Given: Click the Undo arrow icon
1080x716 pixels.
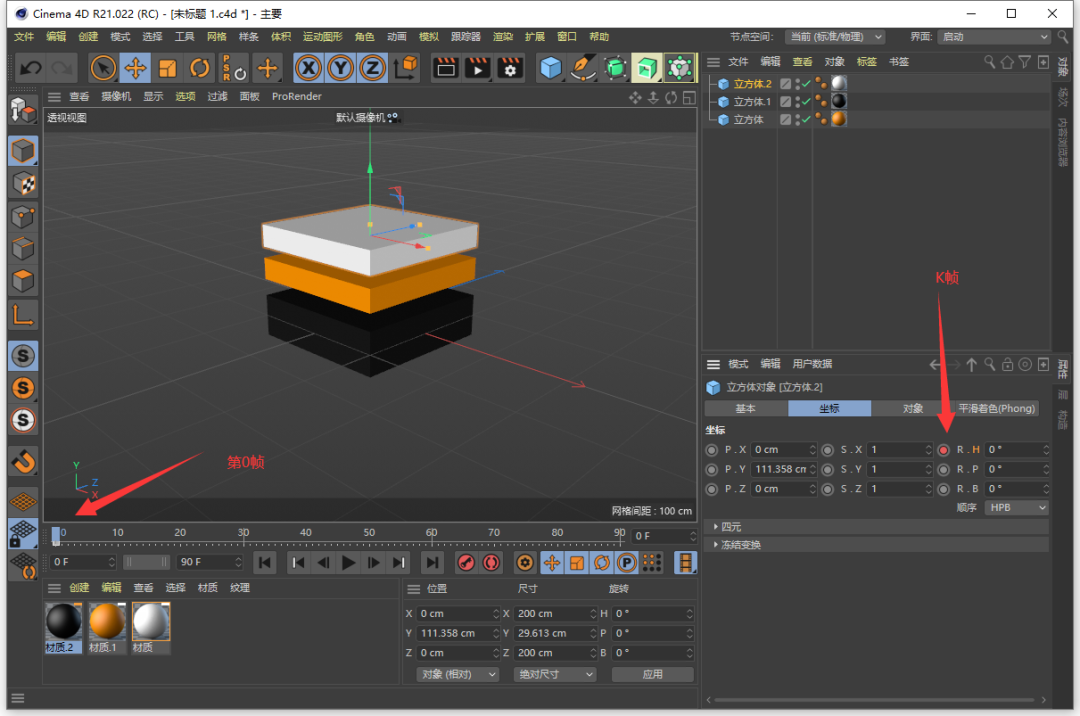Looking at the screenshot, I should pos(31,68).
